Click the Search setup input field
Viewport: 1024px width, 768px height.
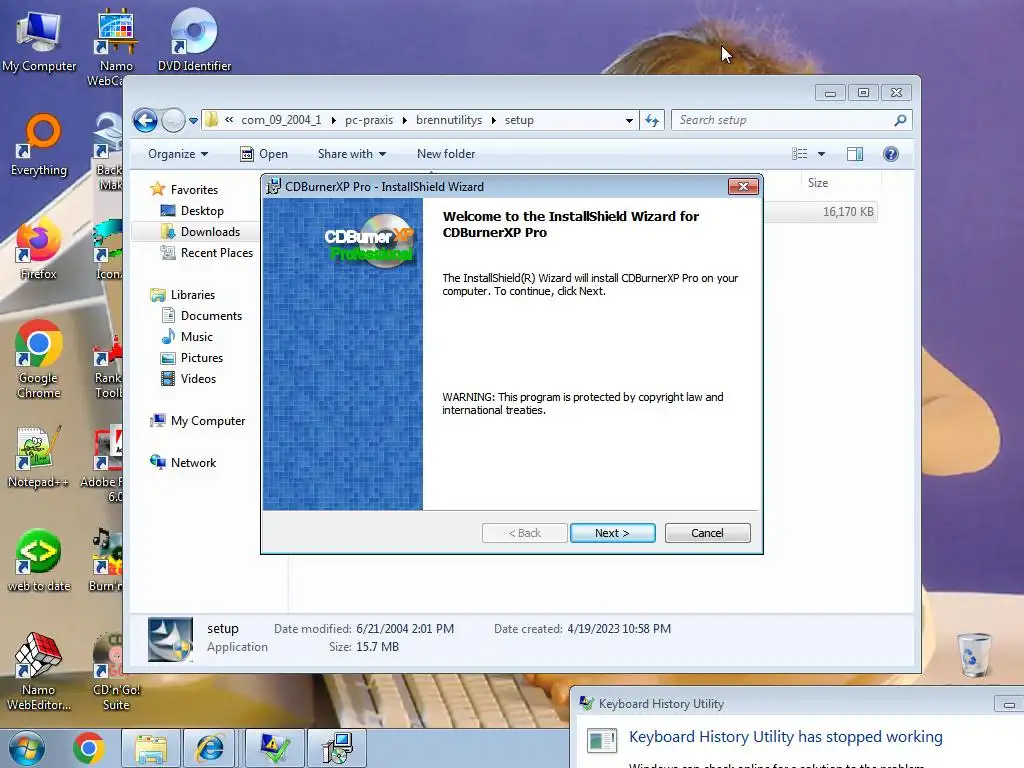[784, 120]
